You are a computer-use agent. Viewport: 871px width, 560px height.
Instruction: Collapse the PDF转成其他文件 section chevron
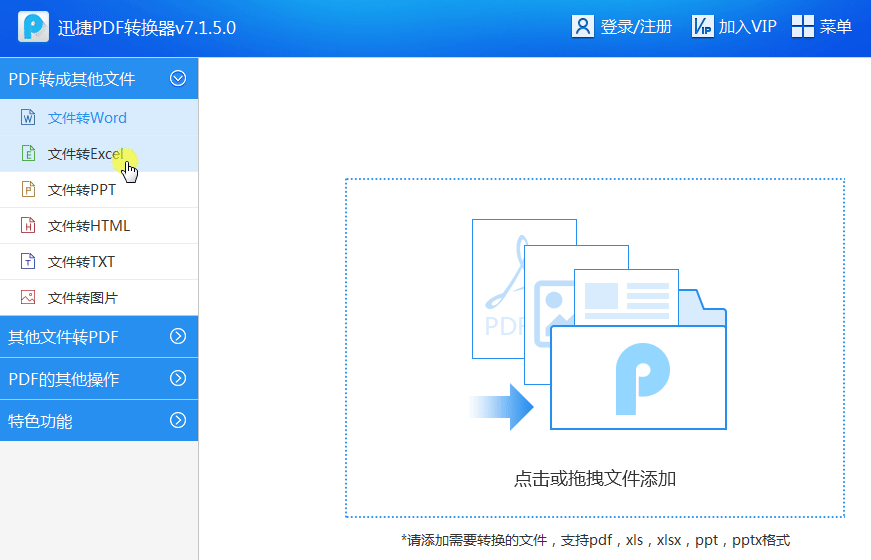178,78
